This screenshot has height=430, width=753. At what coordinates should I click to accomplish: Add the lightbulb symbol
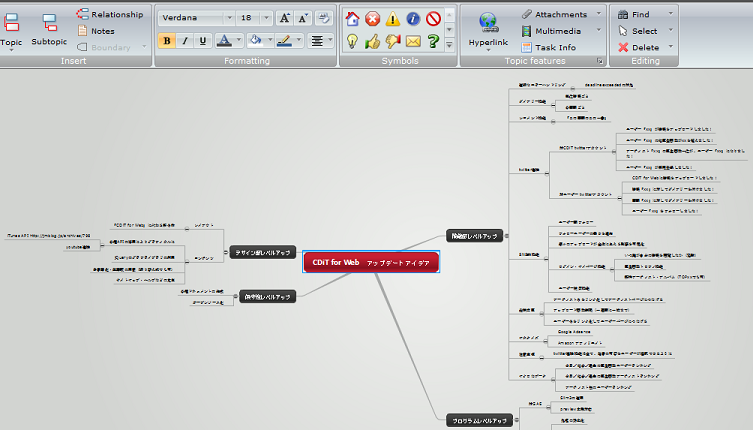352,41
